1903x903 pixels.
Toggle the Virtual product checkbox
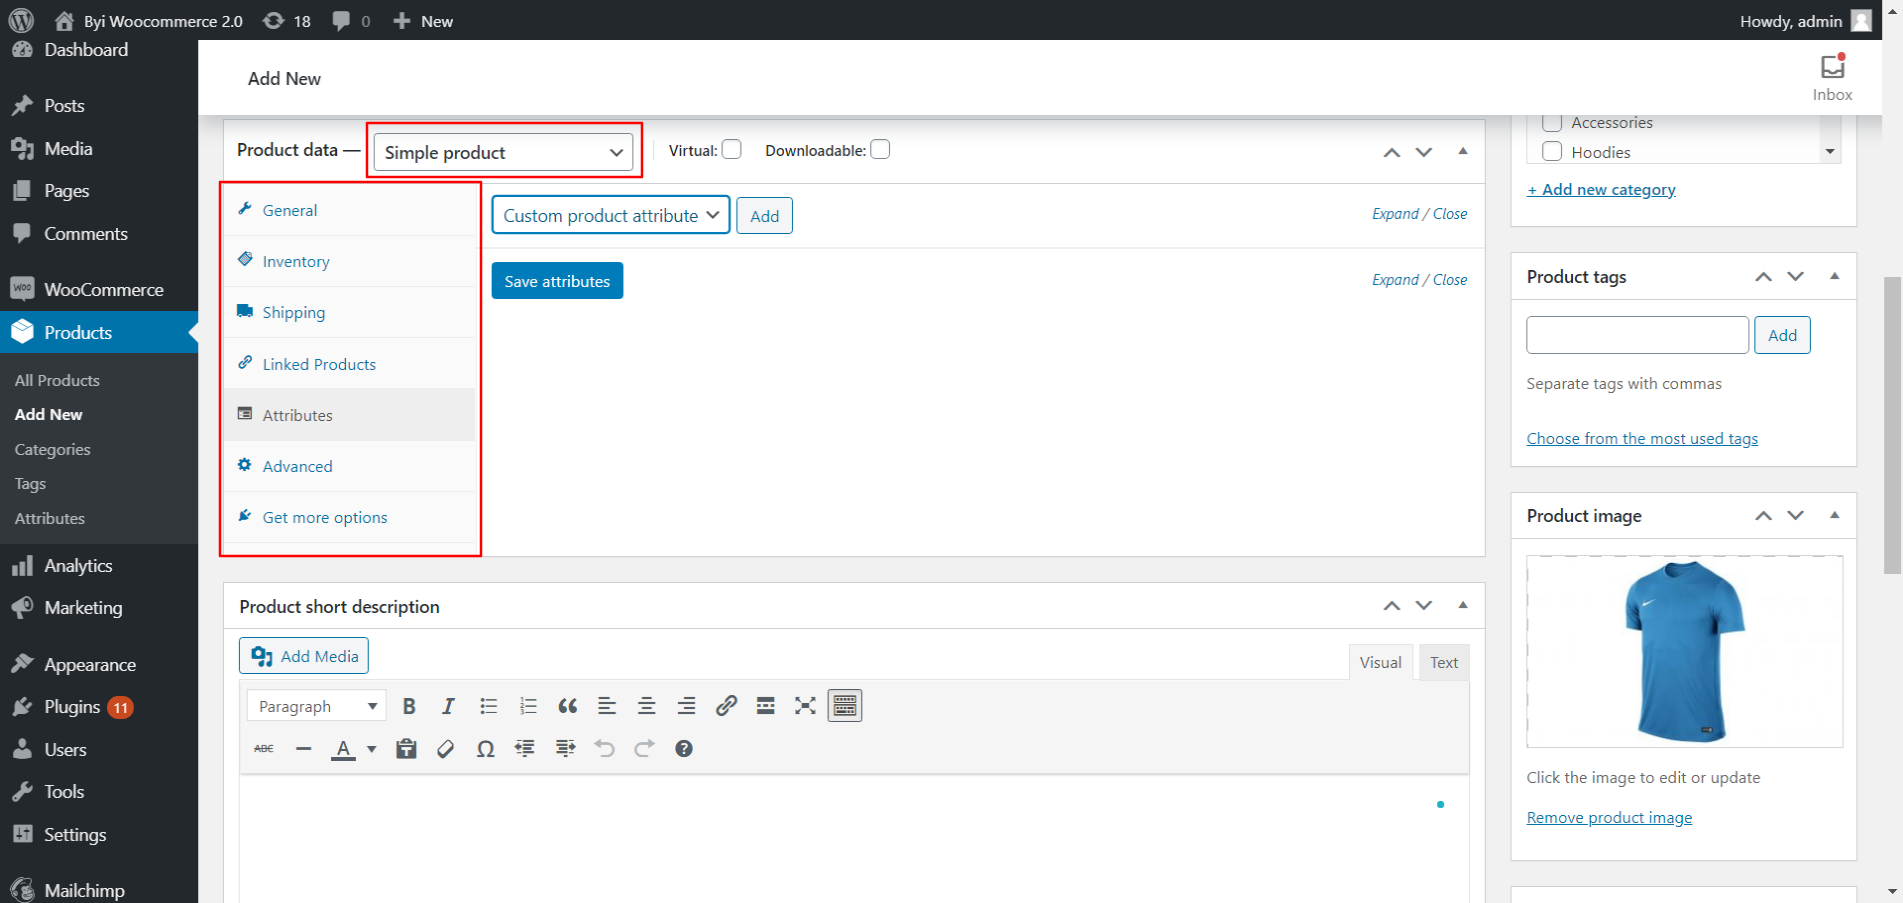coord(732,148)
